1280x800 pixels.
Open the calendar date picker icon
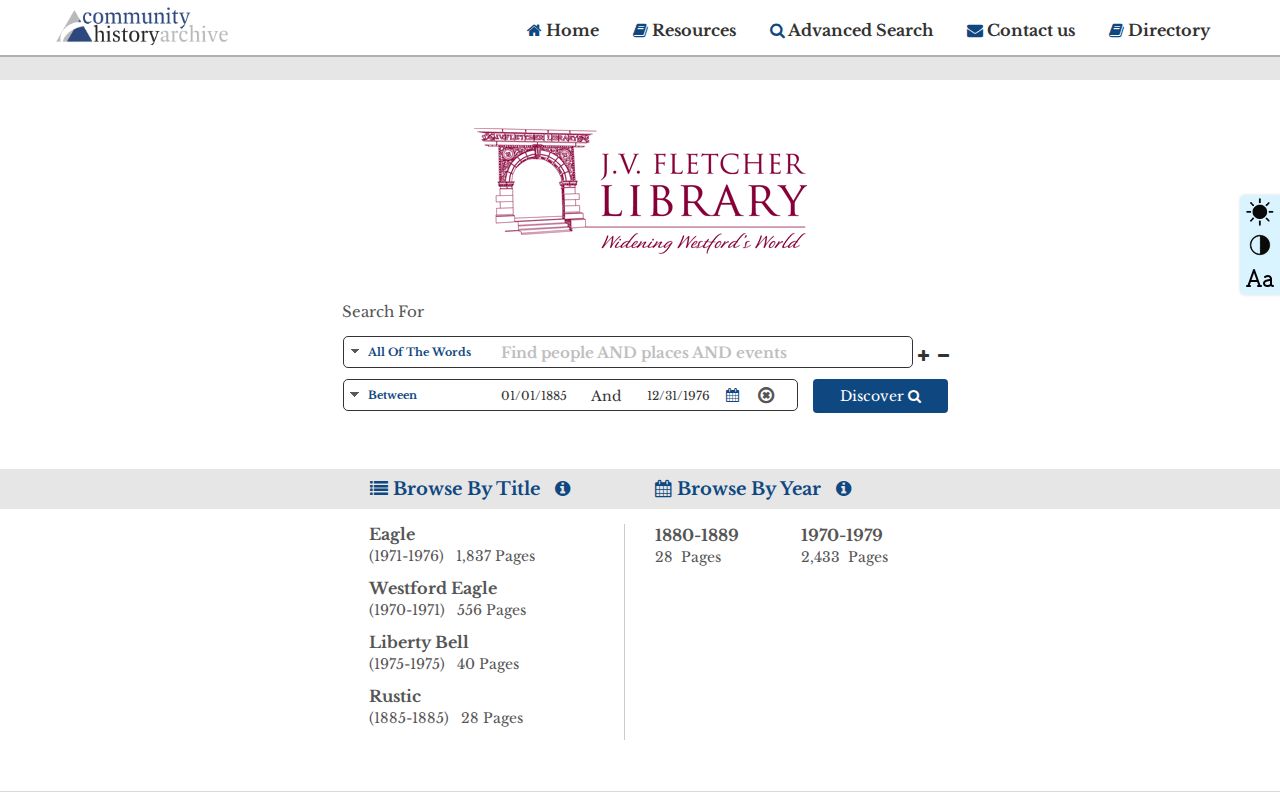732,395
